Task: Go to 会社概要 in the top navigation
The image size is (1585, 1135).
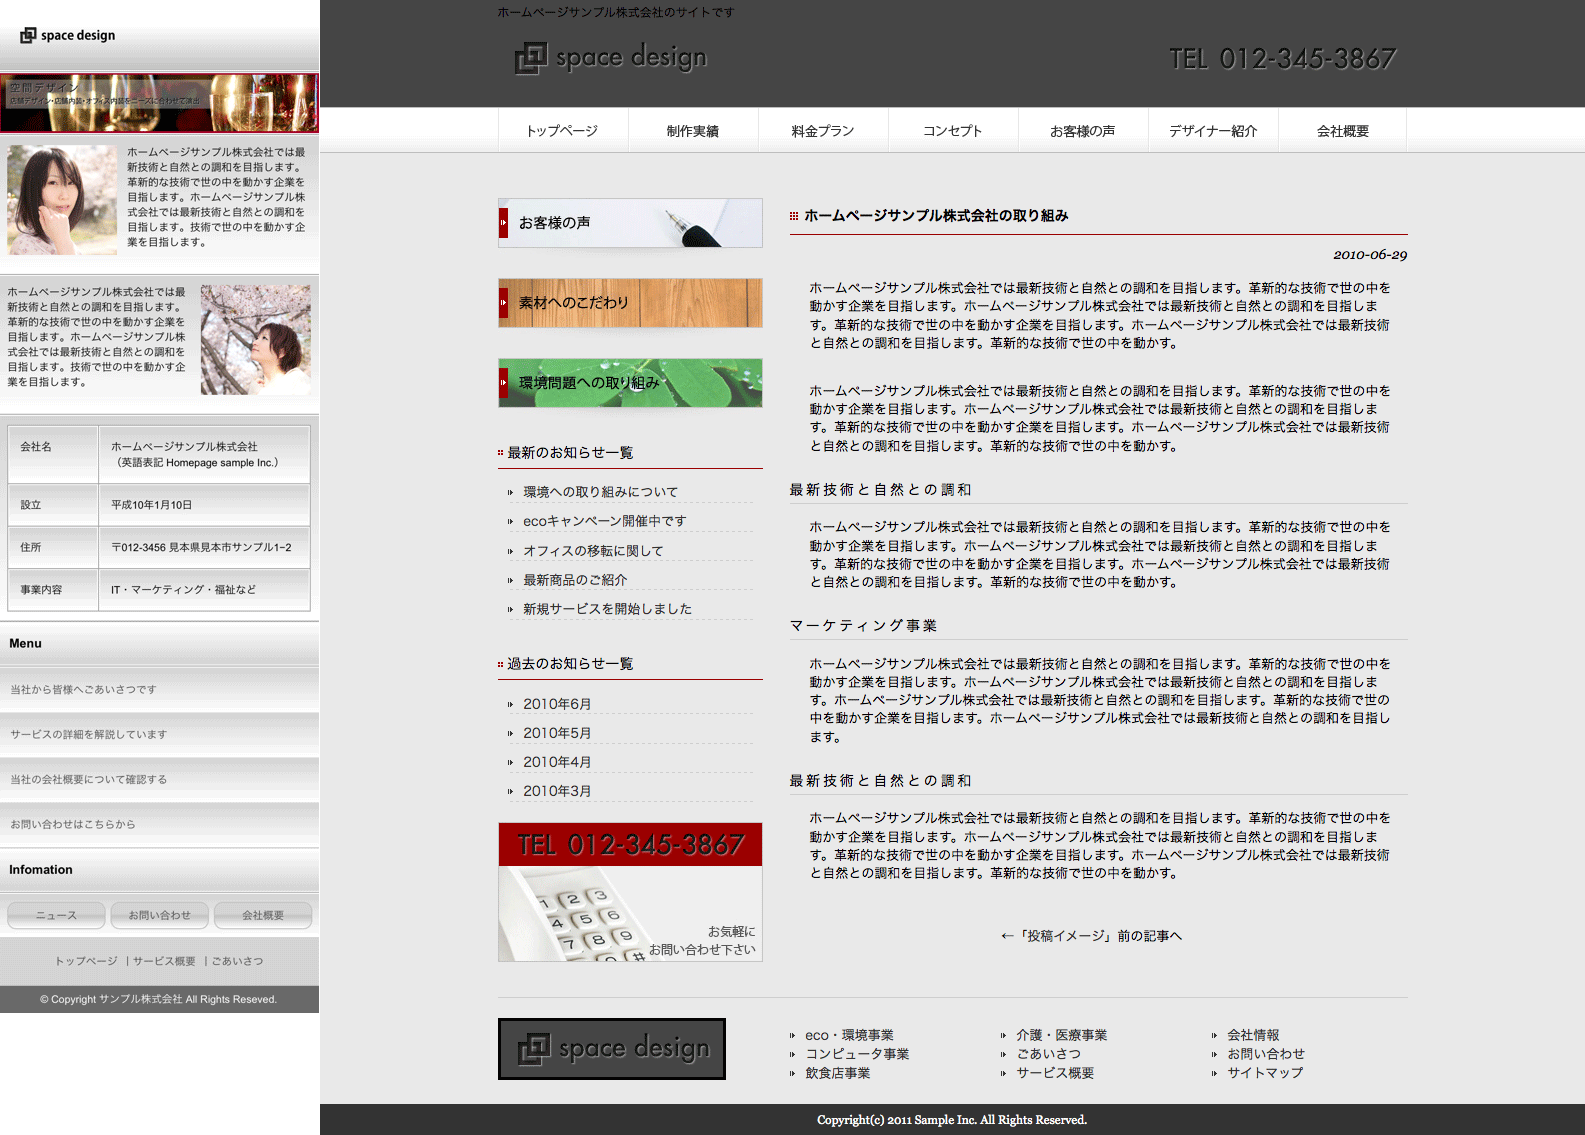Action: click(1342, 131)
